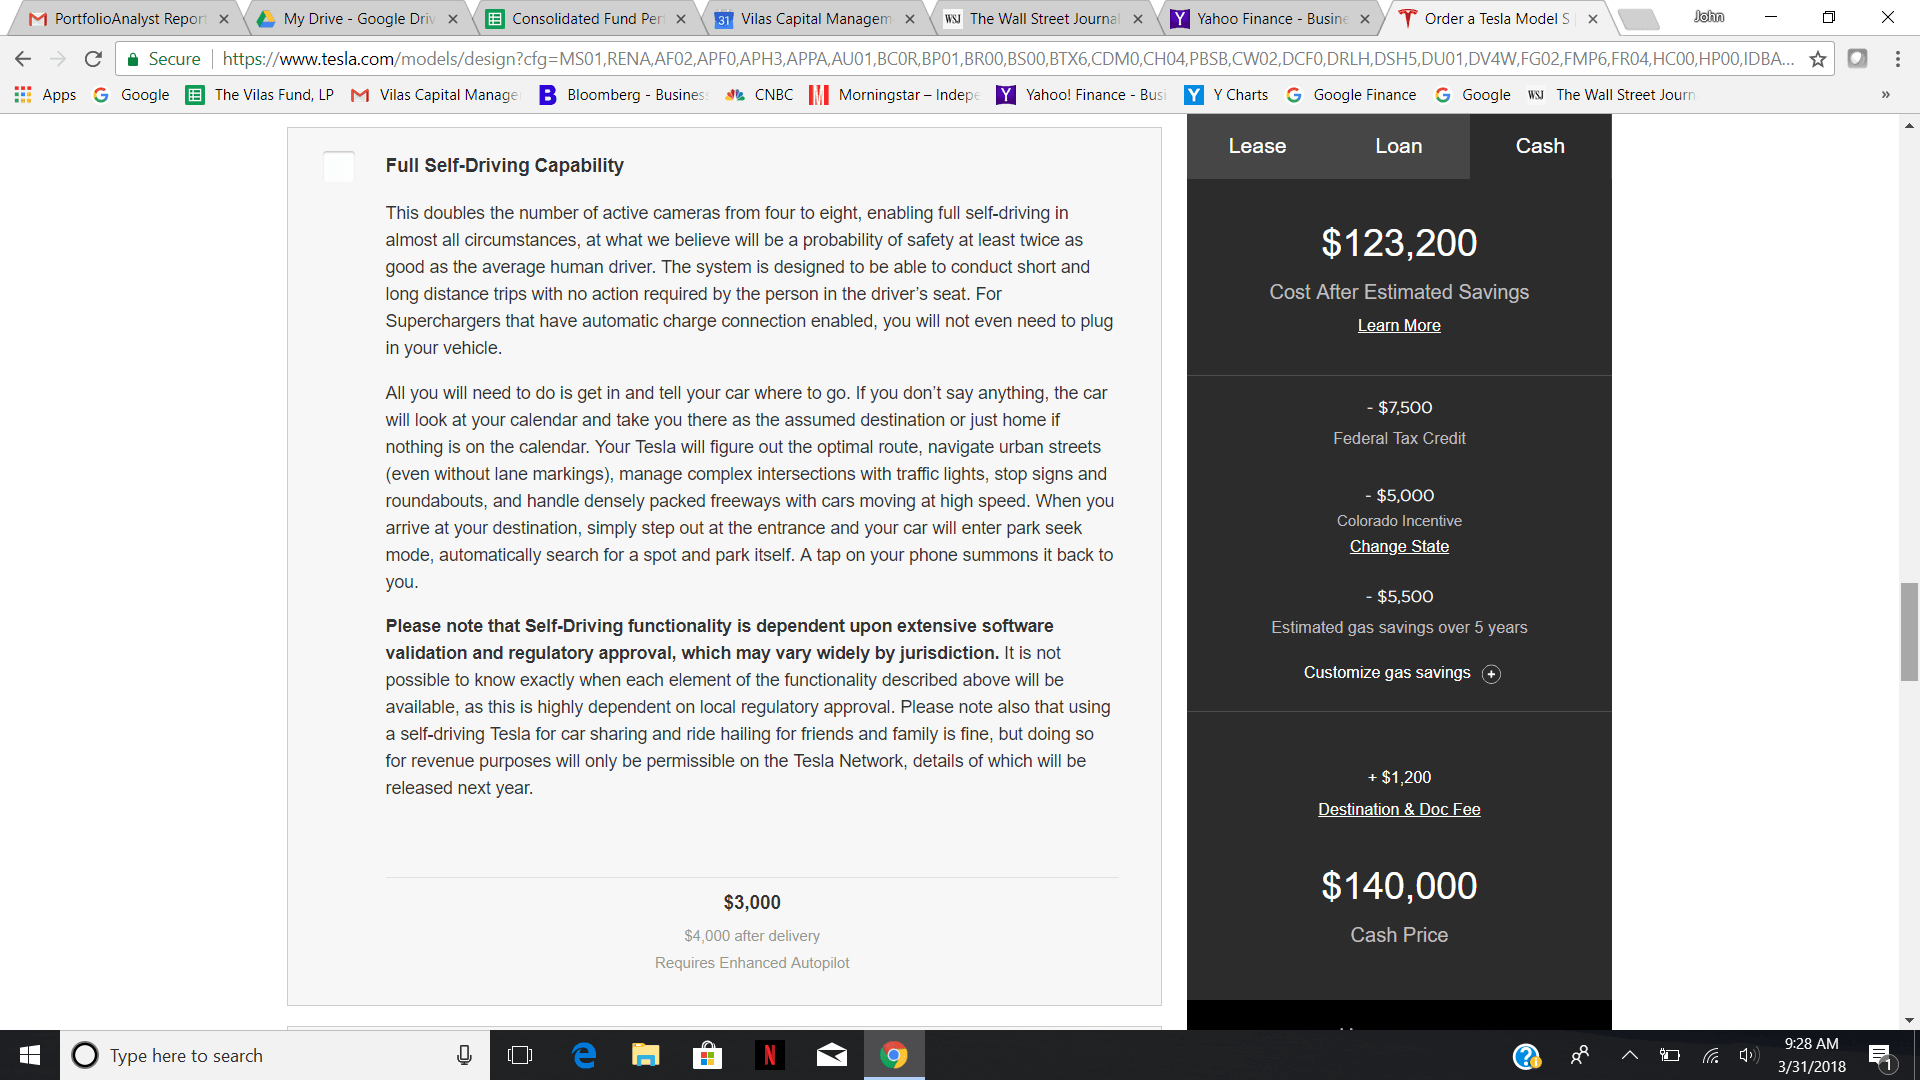This screenshot has height=1080, width=1920.
Task: Show hidden system tray icons
Action: 1629,1055
